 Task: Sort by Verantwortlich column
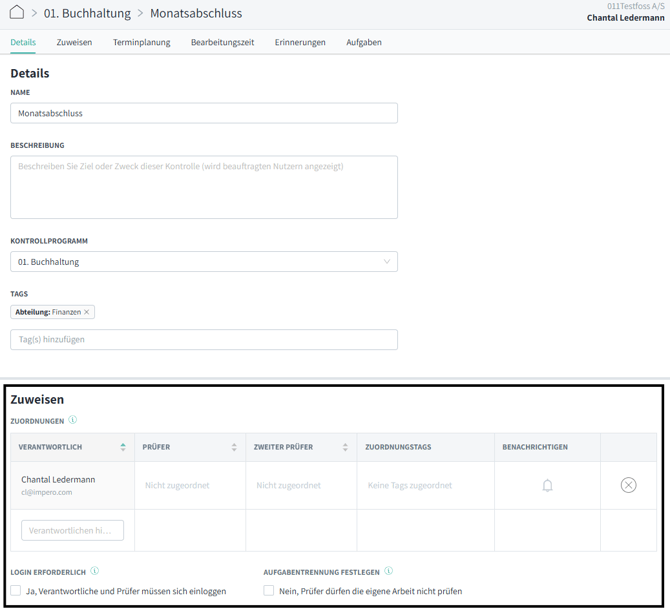point(123,447)
